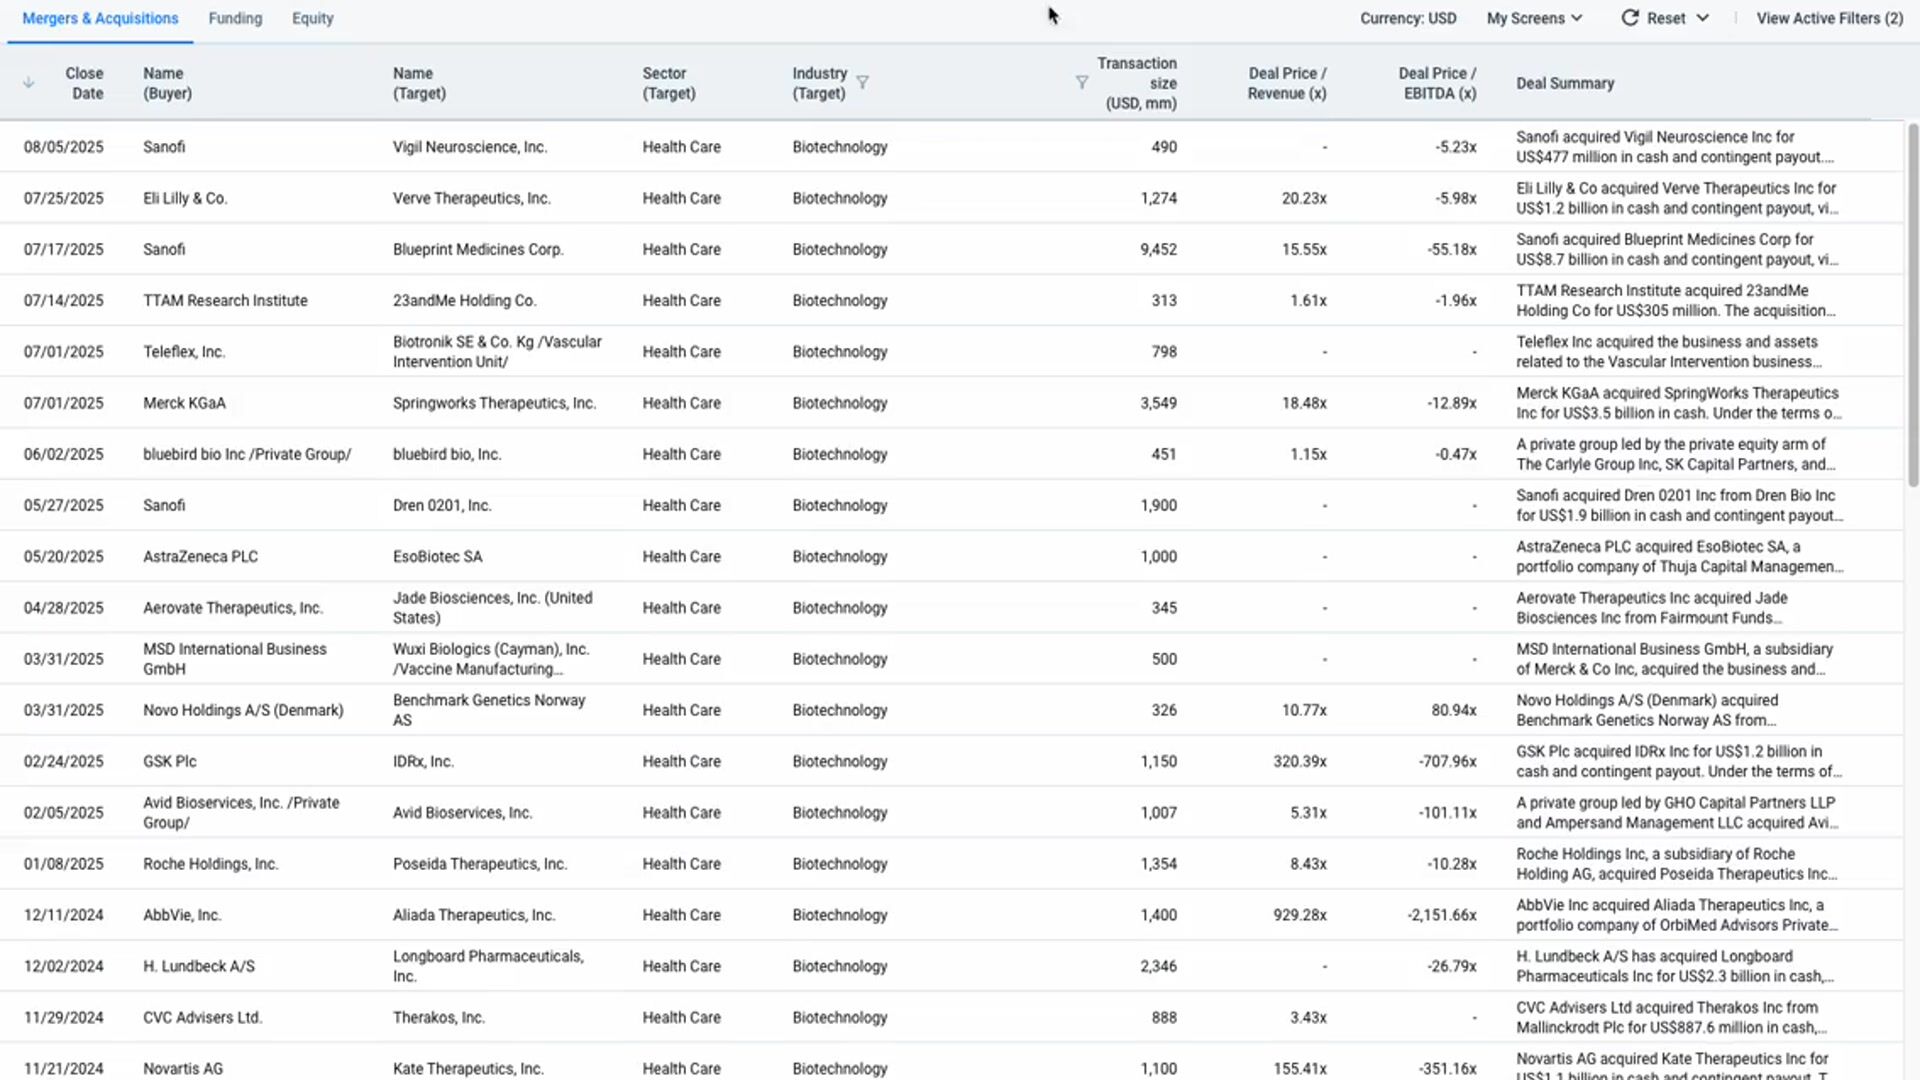Click the Name (Buyer) column header
This screenshot has height=1080, width=1920.
click(x=167, y=83)
